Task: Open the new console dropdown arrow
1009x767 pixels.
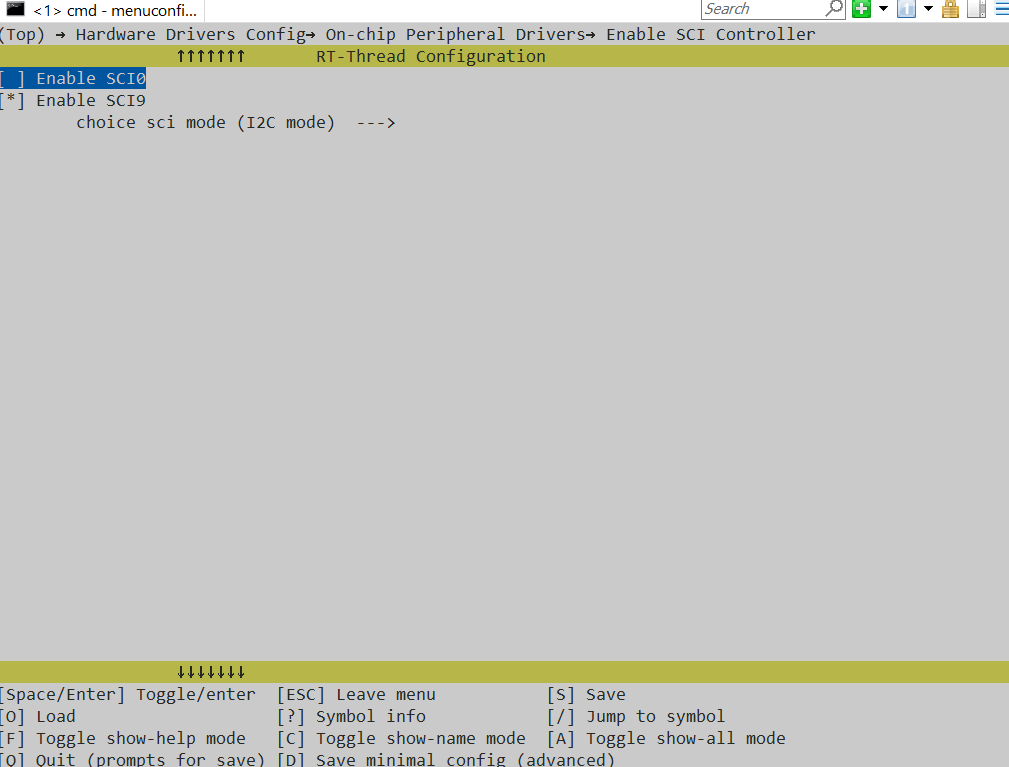Action: point(884,9)
